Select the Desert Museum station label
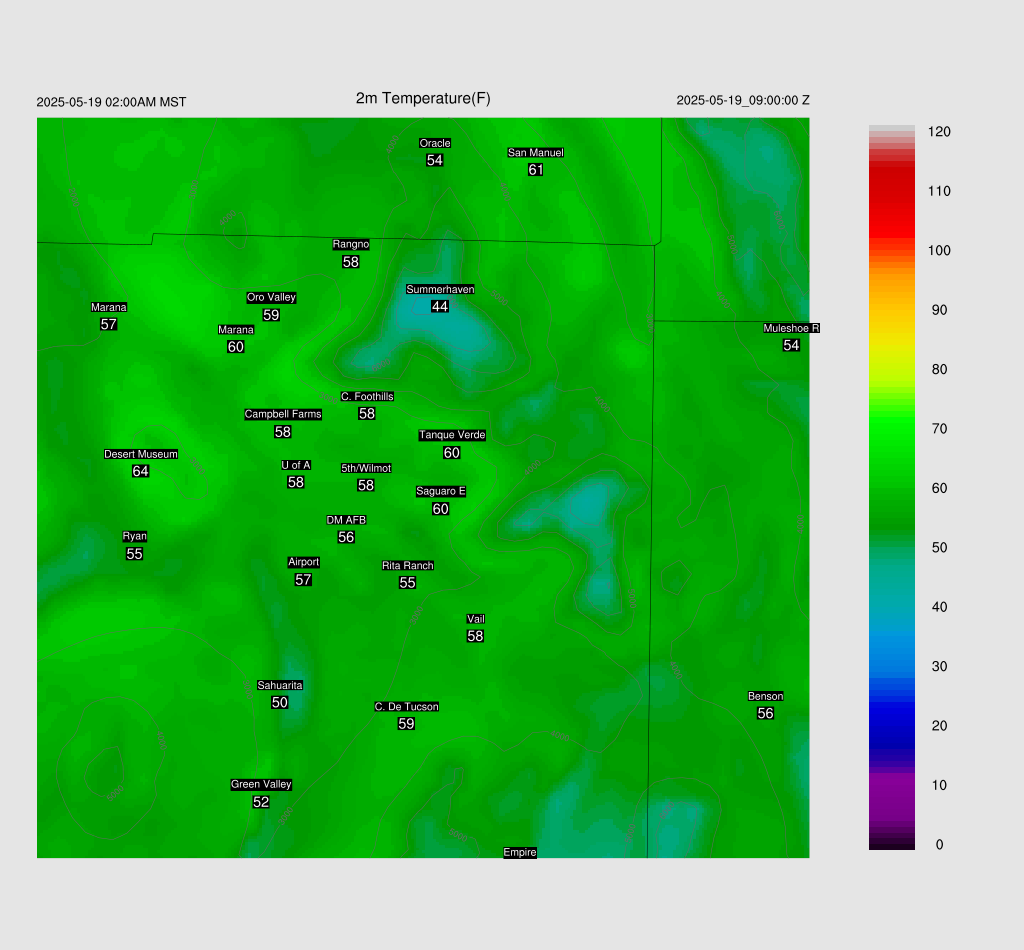1024x950 pixels. click(x=140, y=454)
